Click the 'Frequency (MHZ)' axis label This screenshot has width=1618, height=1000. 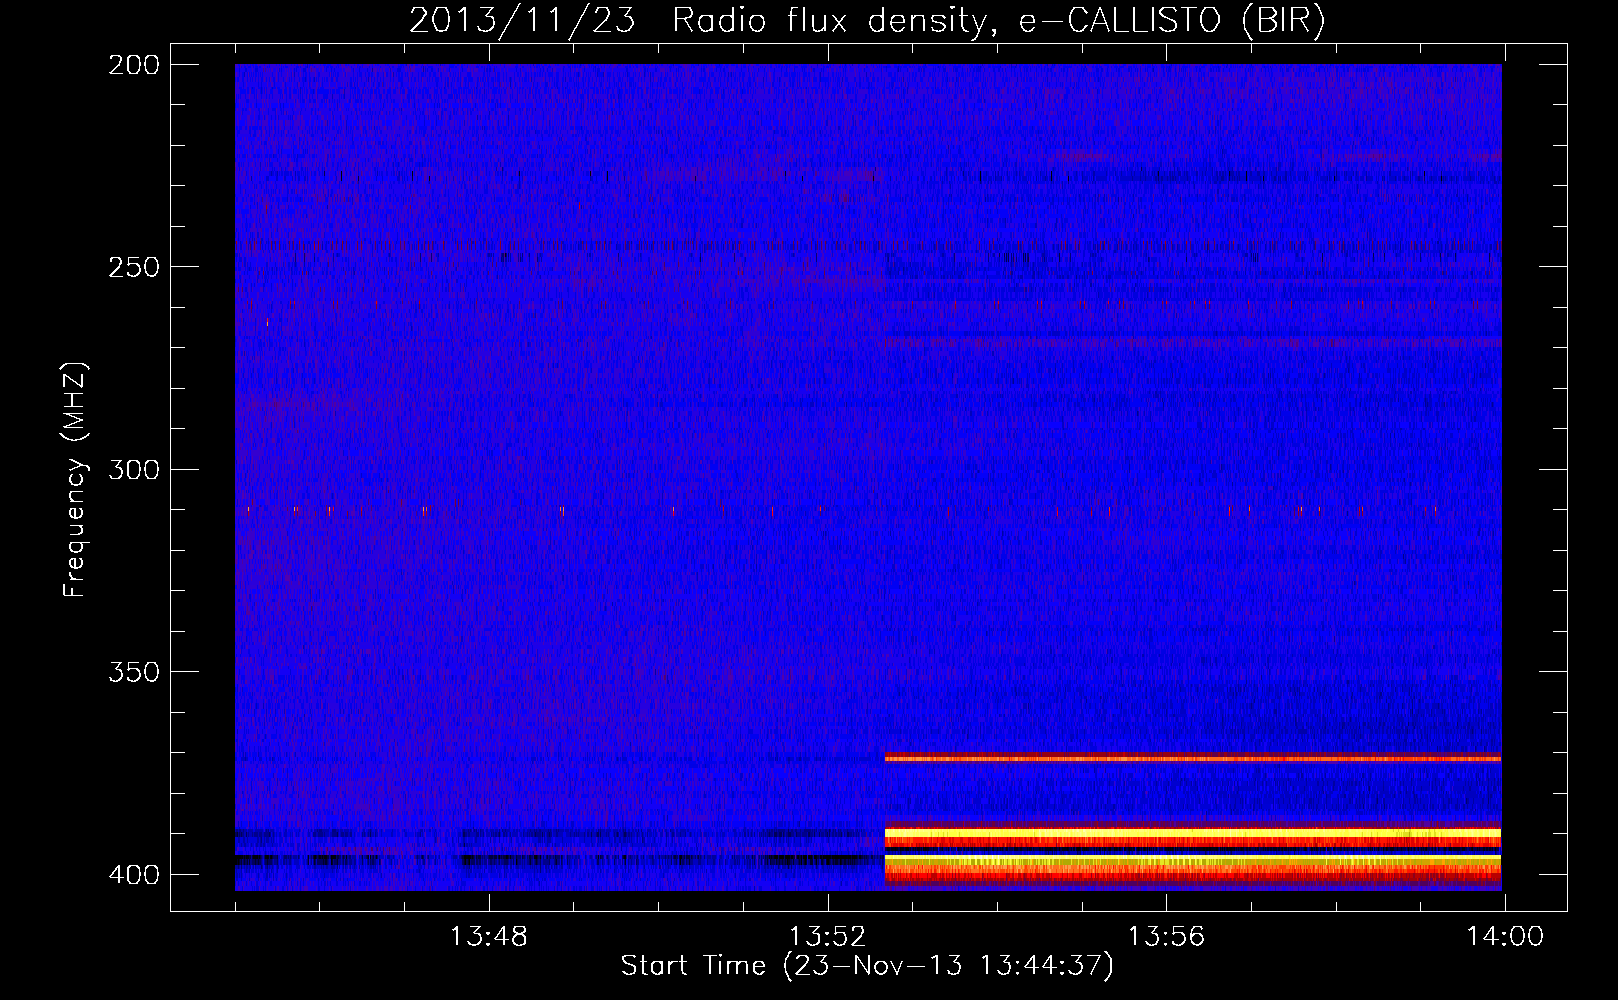[75, 480]
